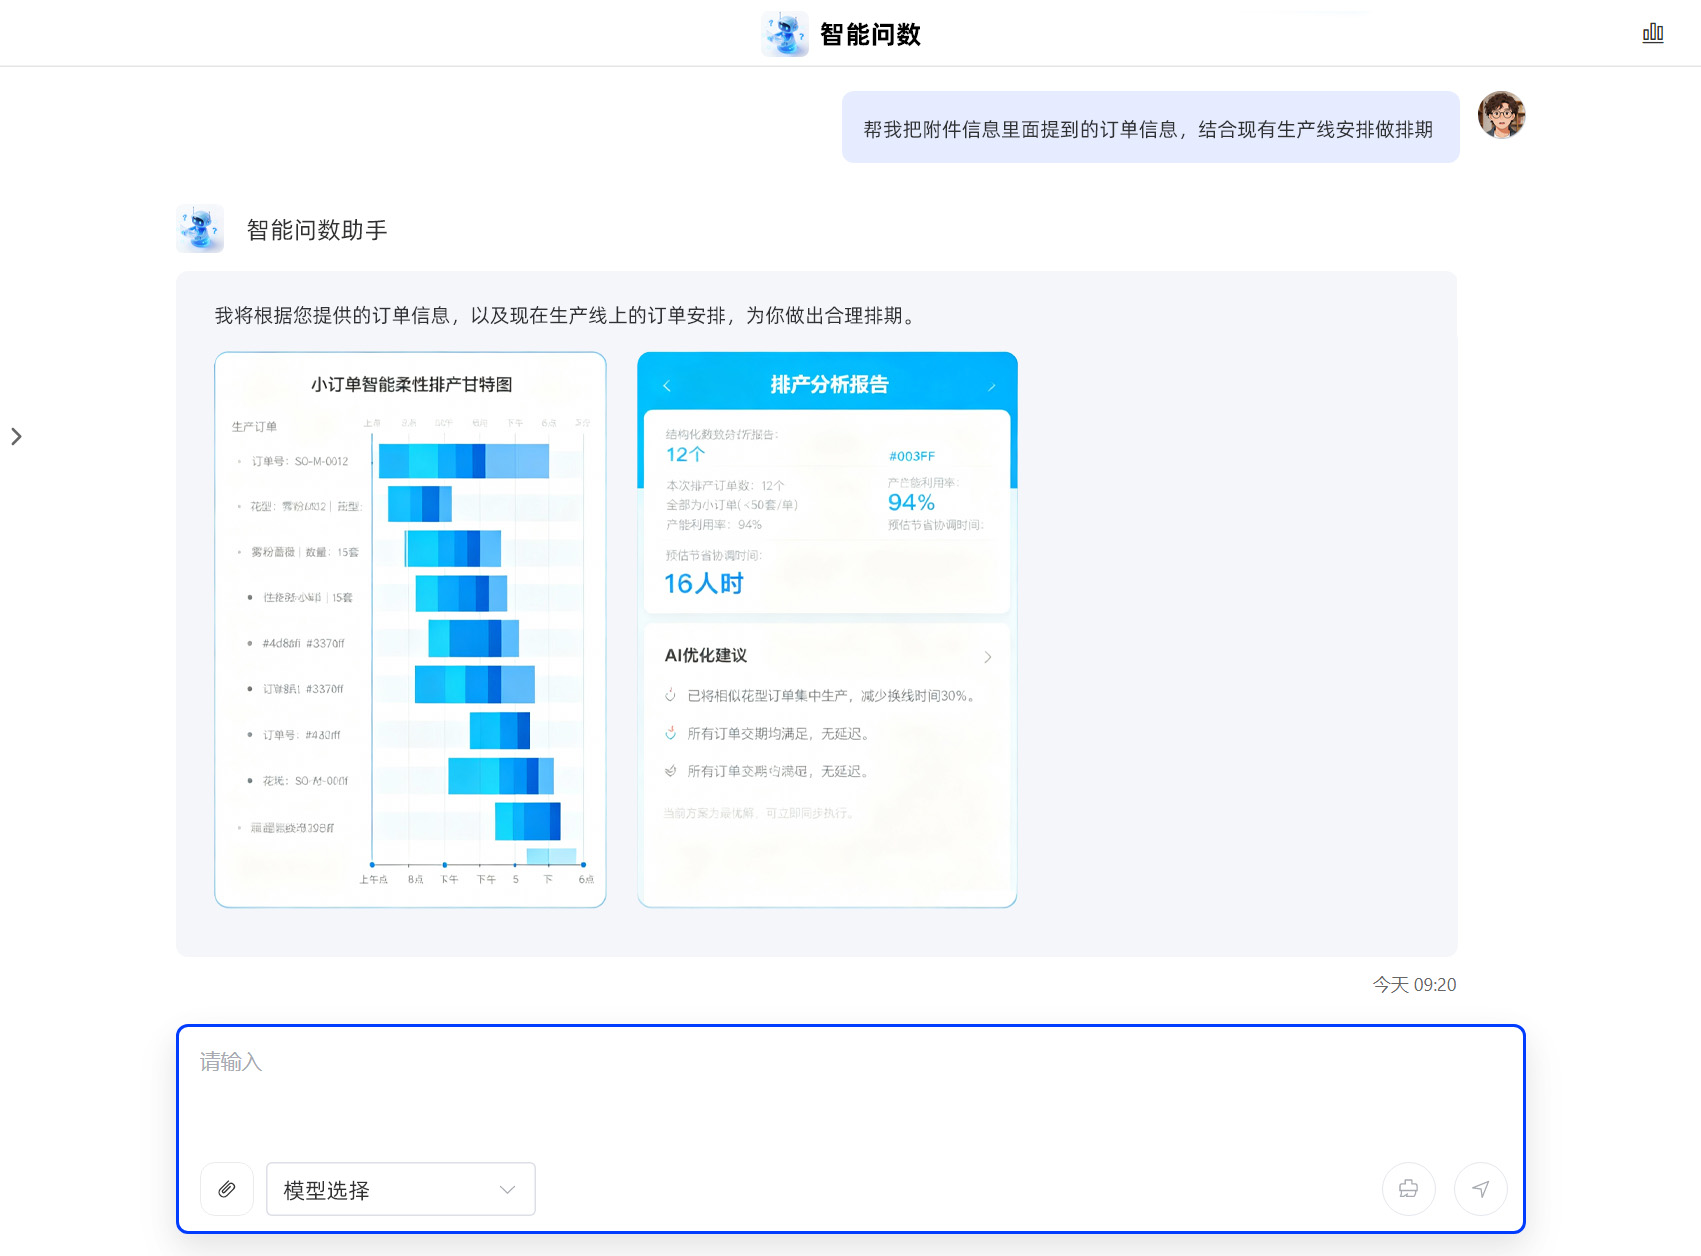Image resolution: width=1701 pixels, height=1256 pixels.
Task: Go to next page in 排产分析报告 header
Action: pyautogui.click(x=991, y=386)
